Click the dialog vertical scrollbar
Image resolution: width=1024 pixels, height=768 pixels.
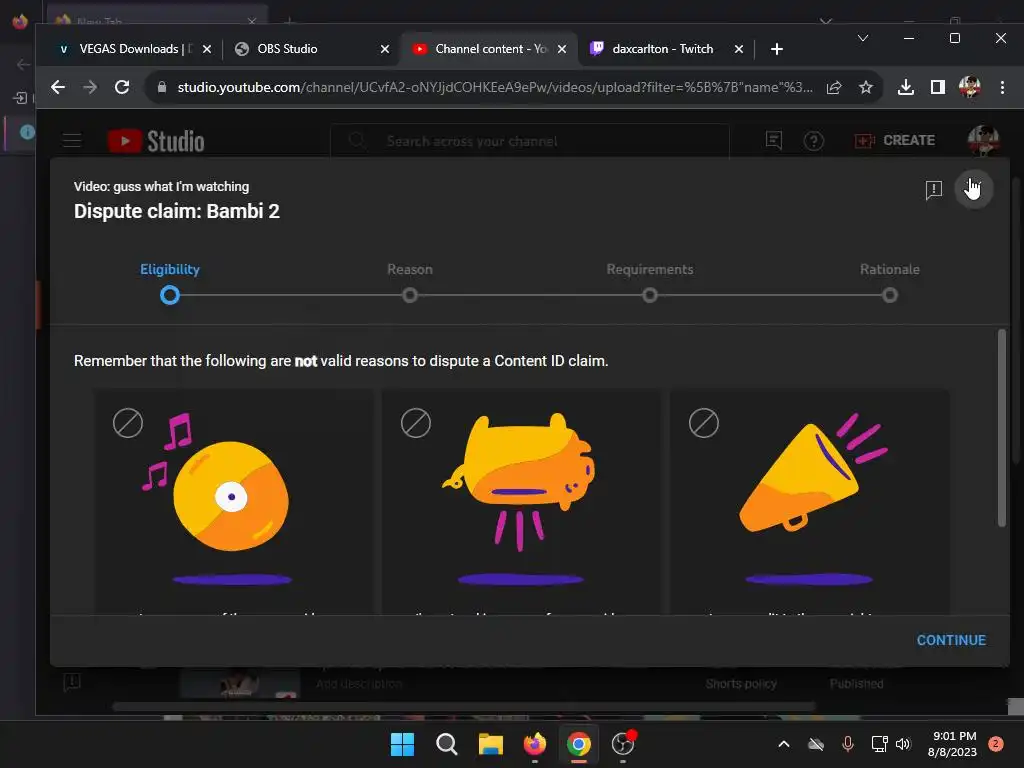1002,428
